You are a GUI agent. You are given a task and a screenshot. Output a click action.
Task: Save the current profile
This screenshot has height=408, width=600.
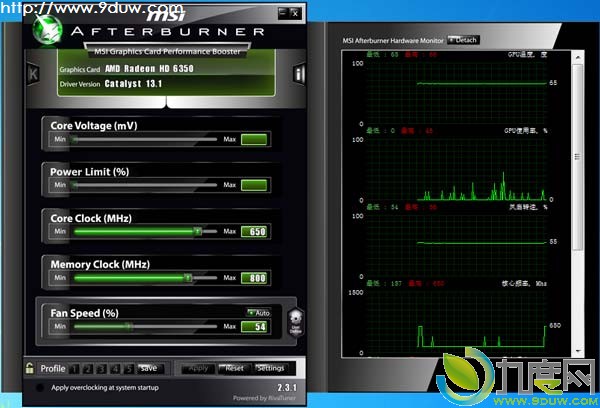[x=150, y=368]
